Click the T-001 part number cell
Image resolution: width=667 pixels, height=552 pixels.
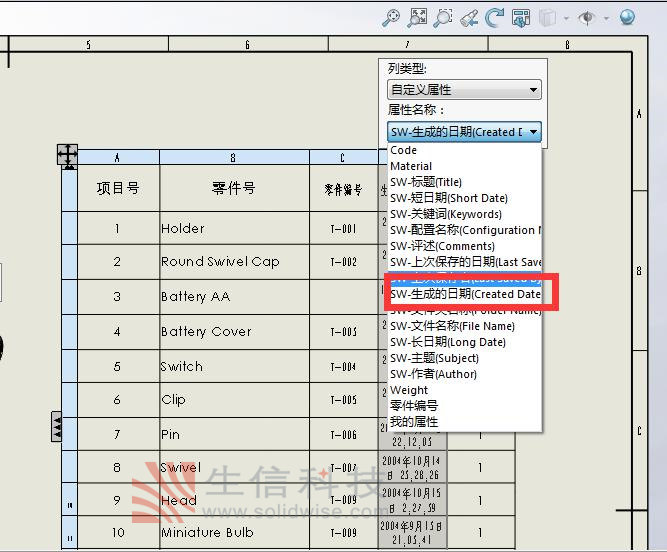point(344,229)
